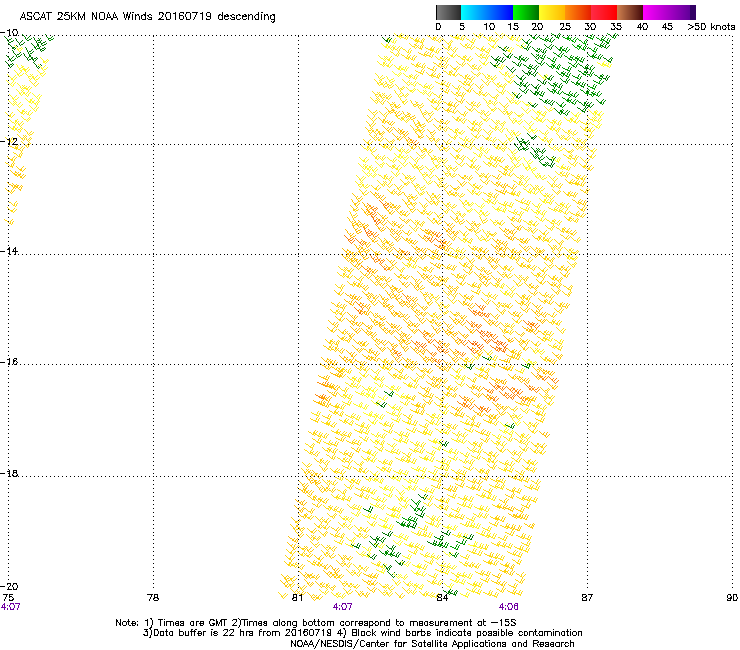The image size is (740, 650).
Task: Click the -20 latitude axis label
Action: (x=10, y=586)
